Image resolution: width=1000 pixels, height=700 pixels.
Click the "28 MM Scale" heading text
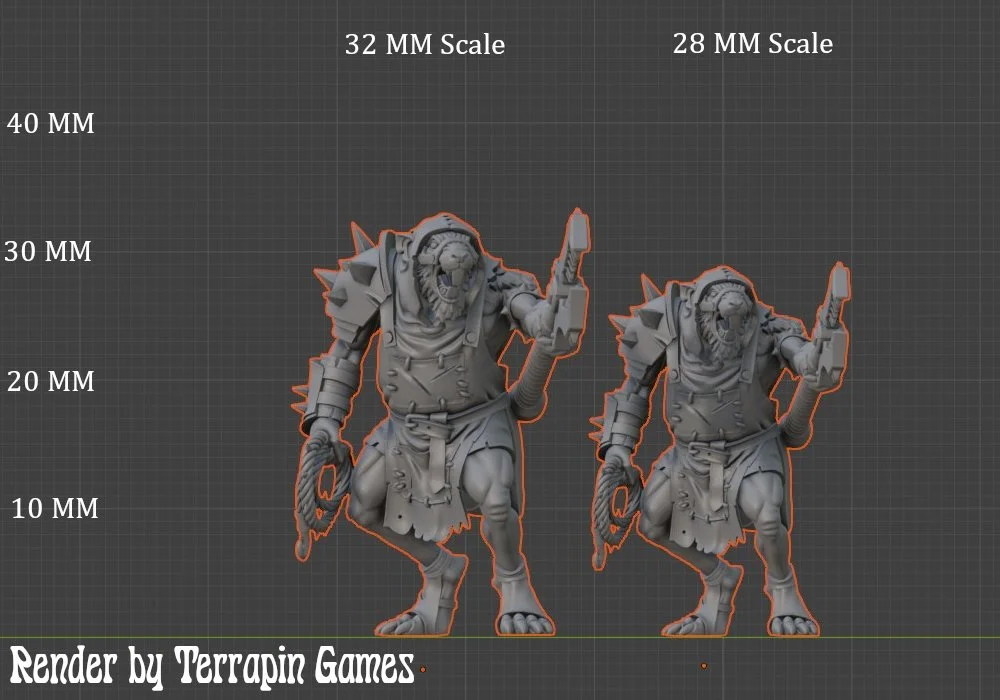coord(753,44)
